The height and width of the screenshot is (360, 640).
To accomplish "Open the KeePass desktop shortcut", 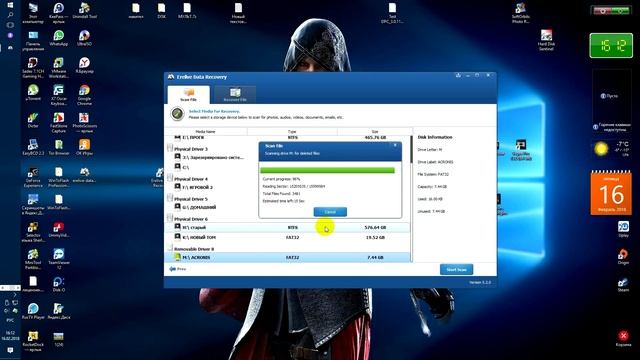I will [59, 12].
